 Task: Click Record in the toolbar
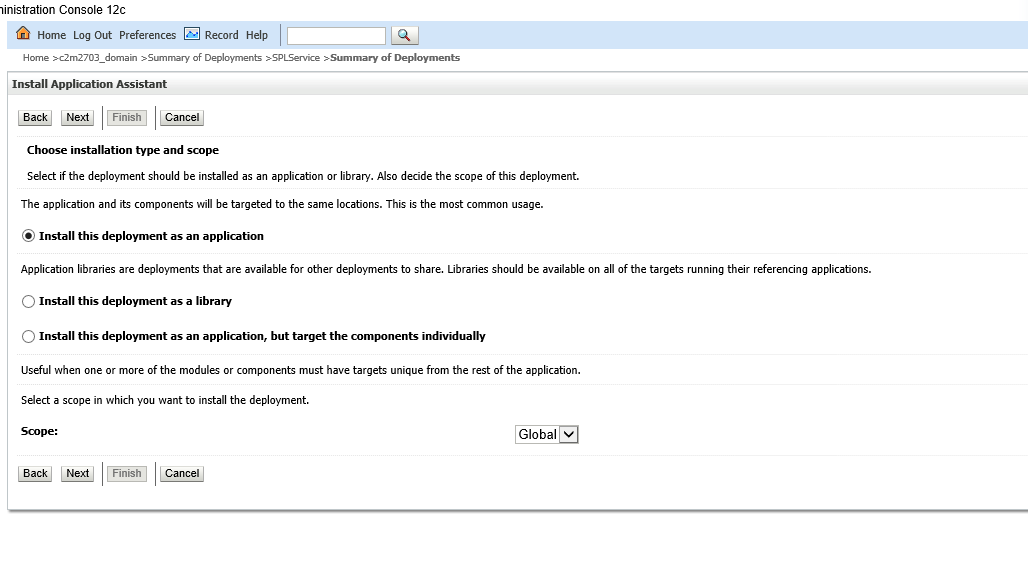tap(222, 35)
